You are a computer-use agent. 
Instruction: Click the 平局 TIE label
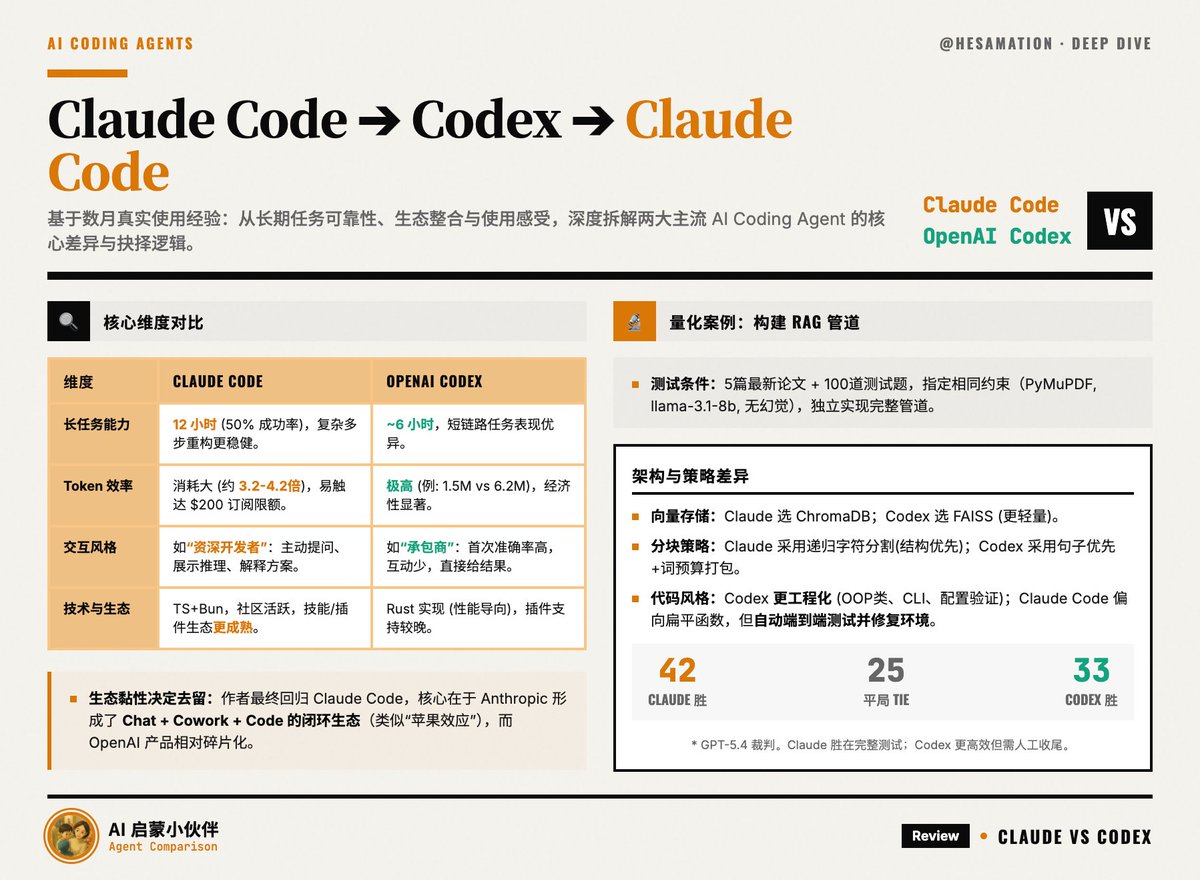pyautogui.click(x=886, y=700)
